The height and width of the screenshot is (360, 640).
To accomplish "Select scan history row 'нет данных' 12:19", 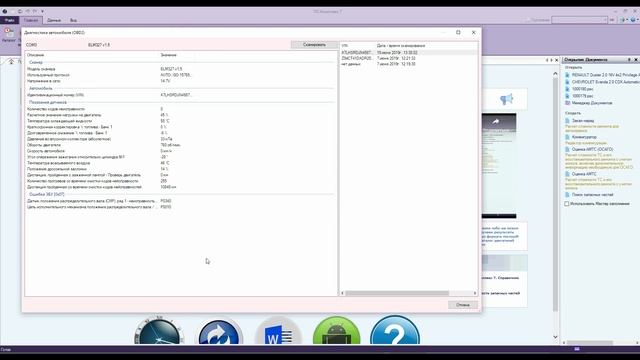I will tap(409, 64).
